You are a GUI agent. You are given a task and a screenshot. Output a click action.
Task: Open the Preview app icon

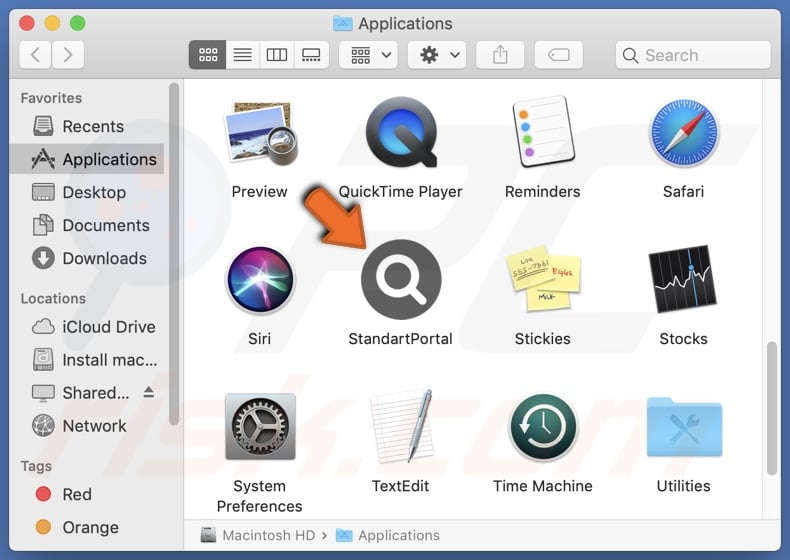click(260, 133)
